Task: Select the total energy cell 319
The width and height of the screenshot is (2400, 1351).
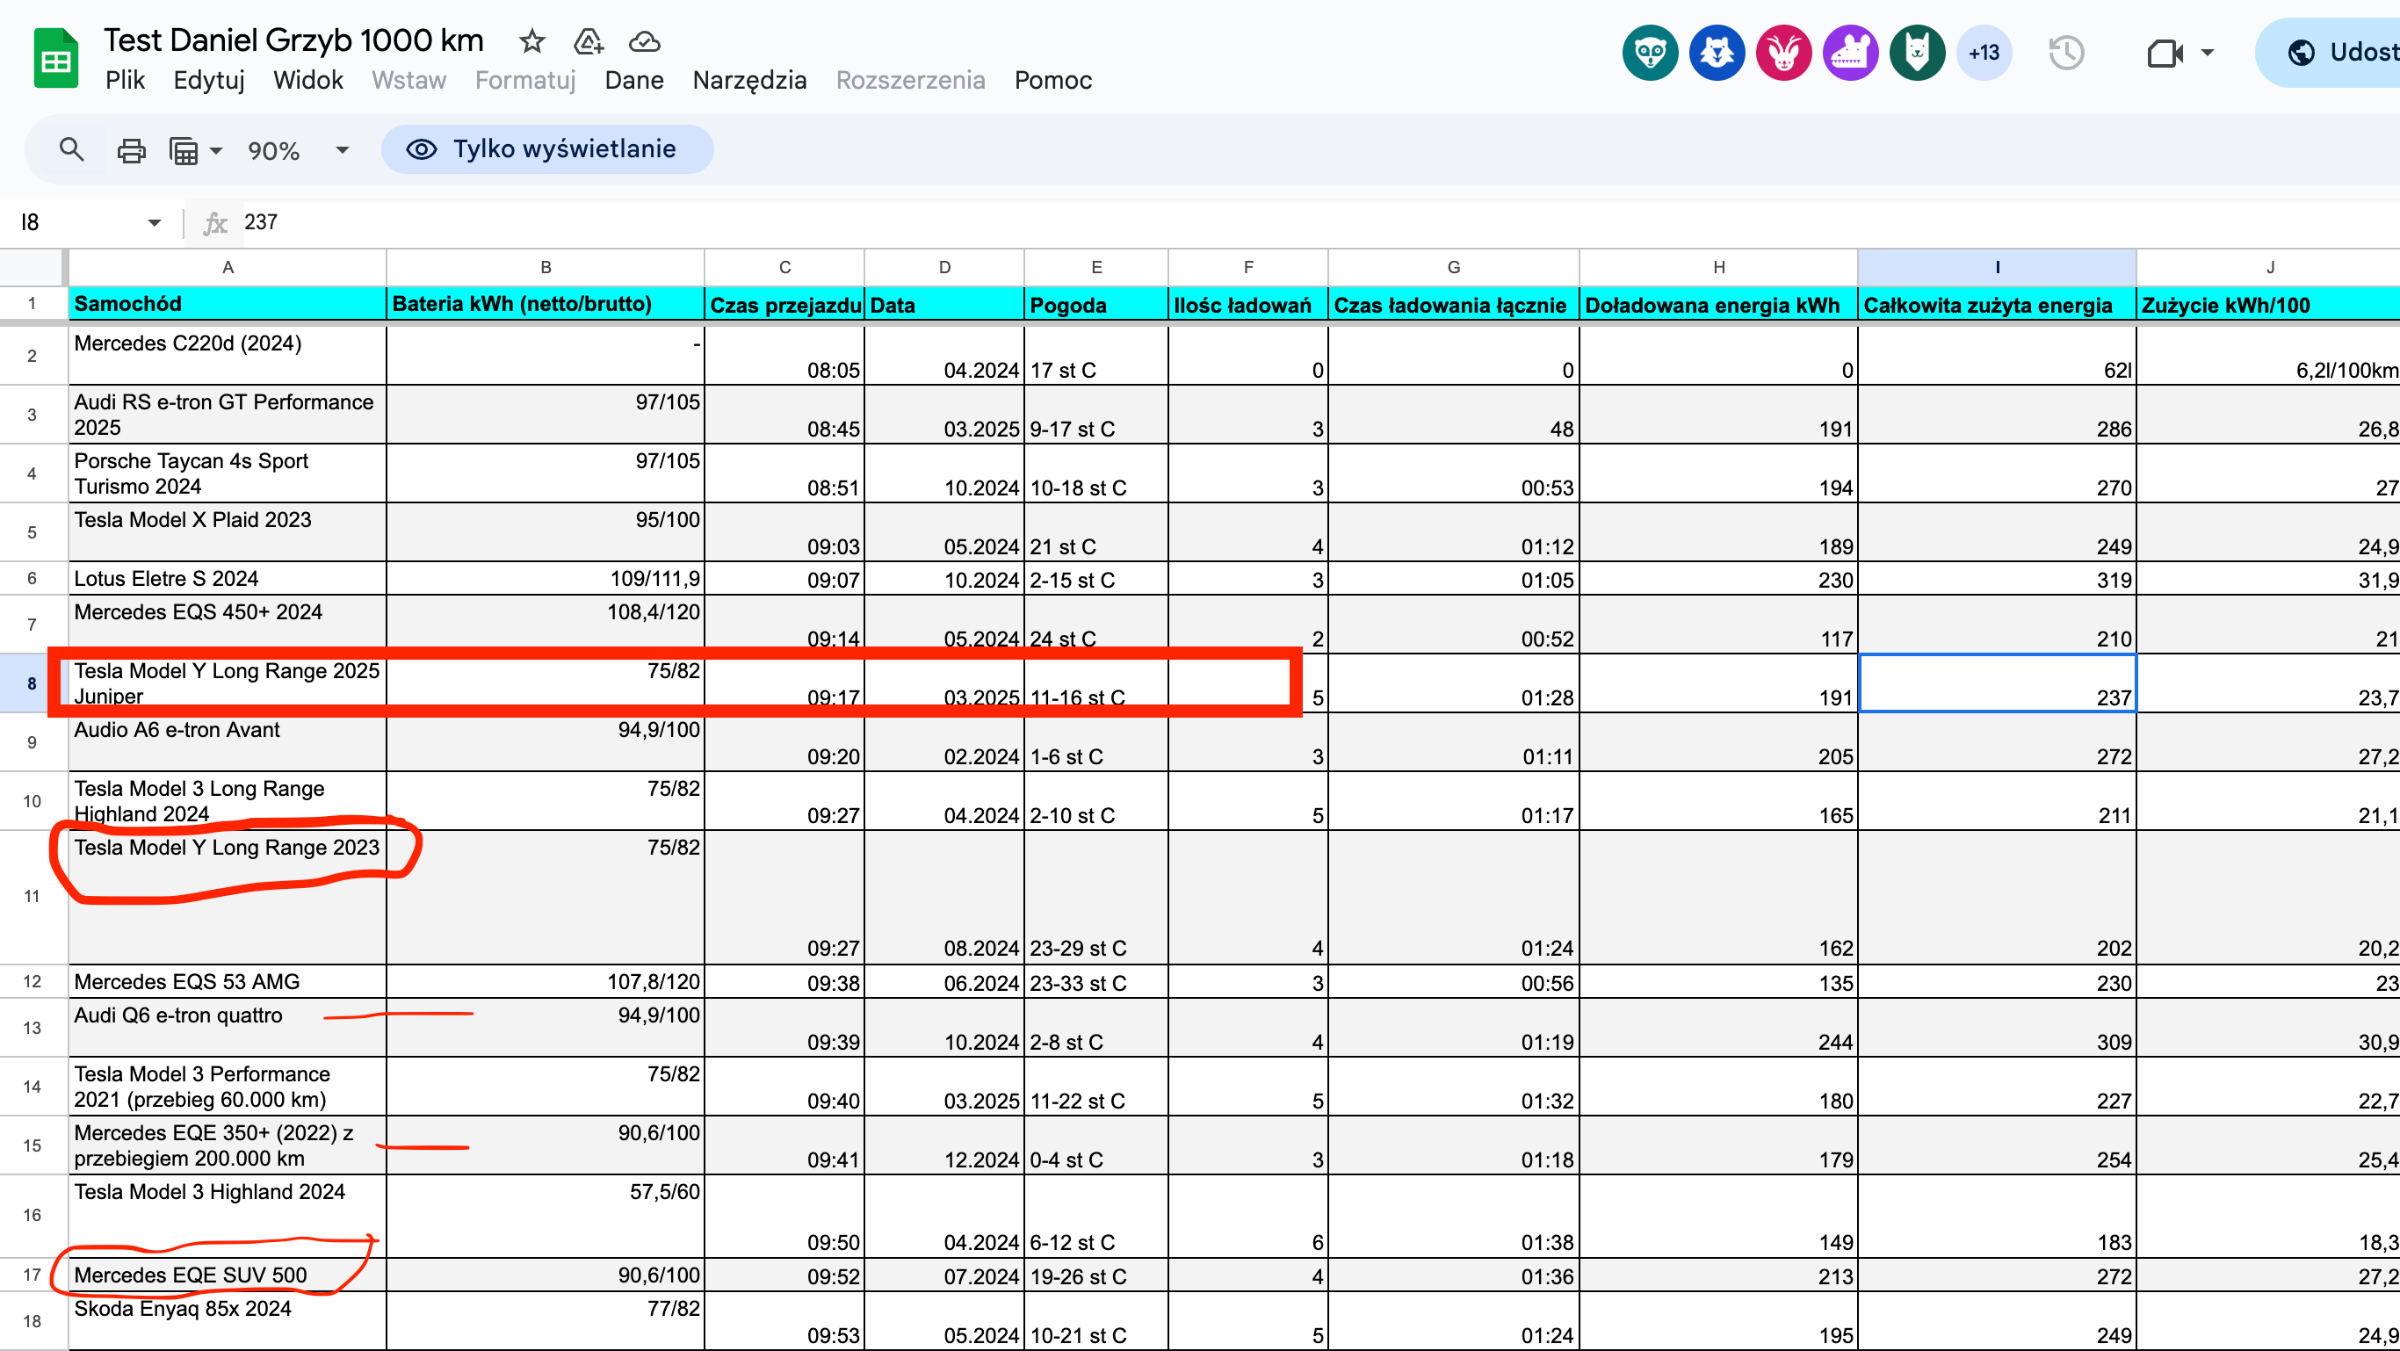Action: [x=1998, y=579]
